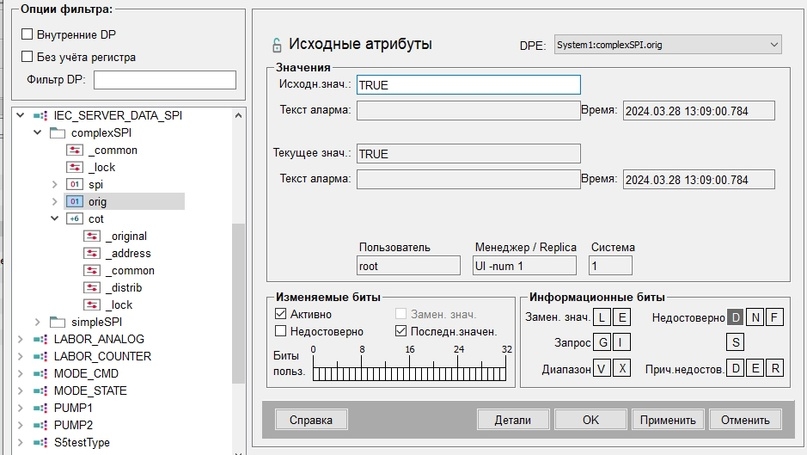
Task: Select the MODE_STATE tree item
Action: point(90,391)
